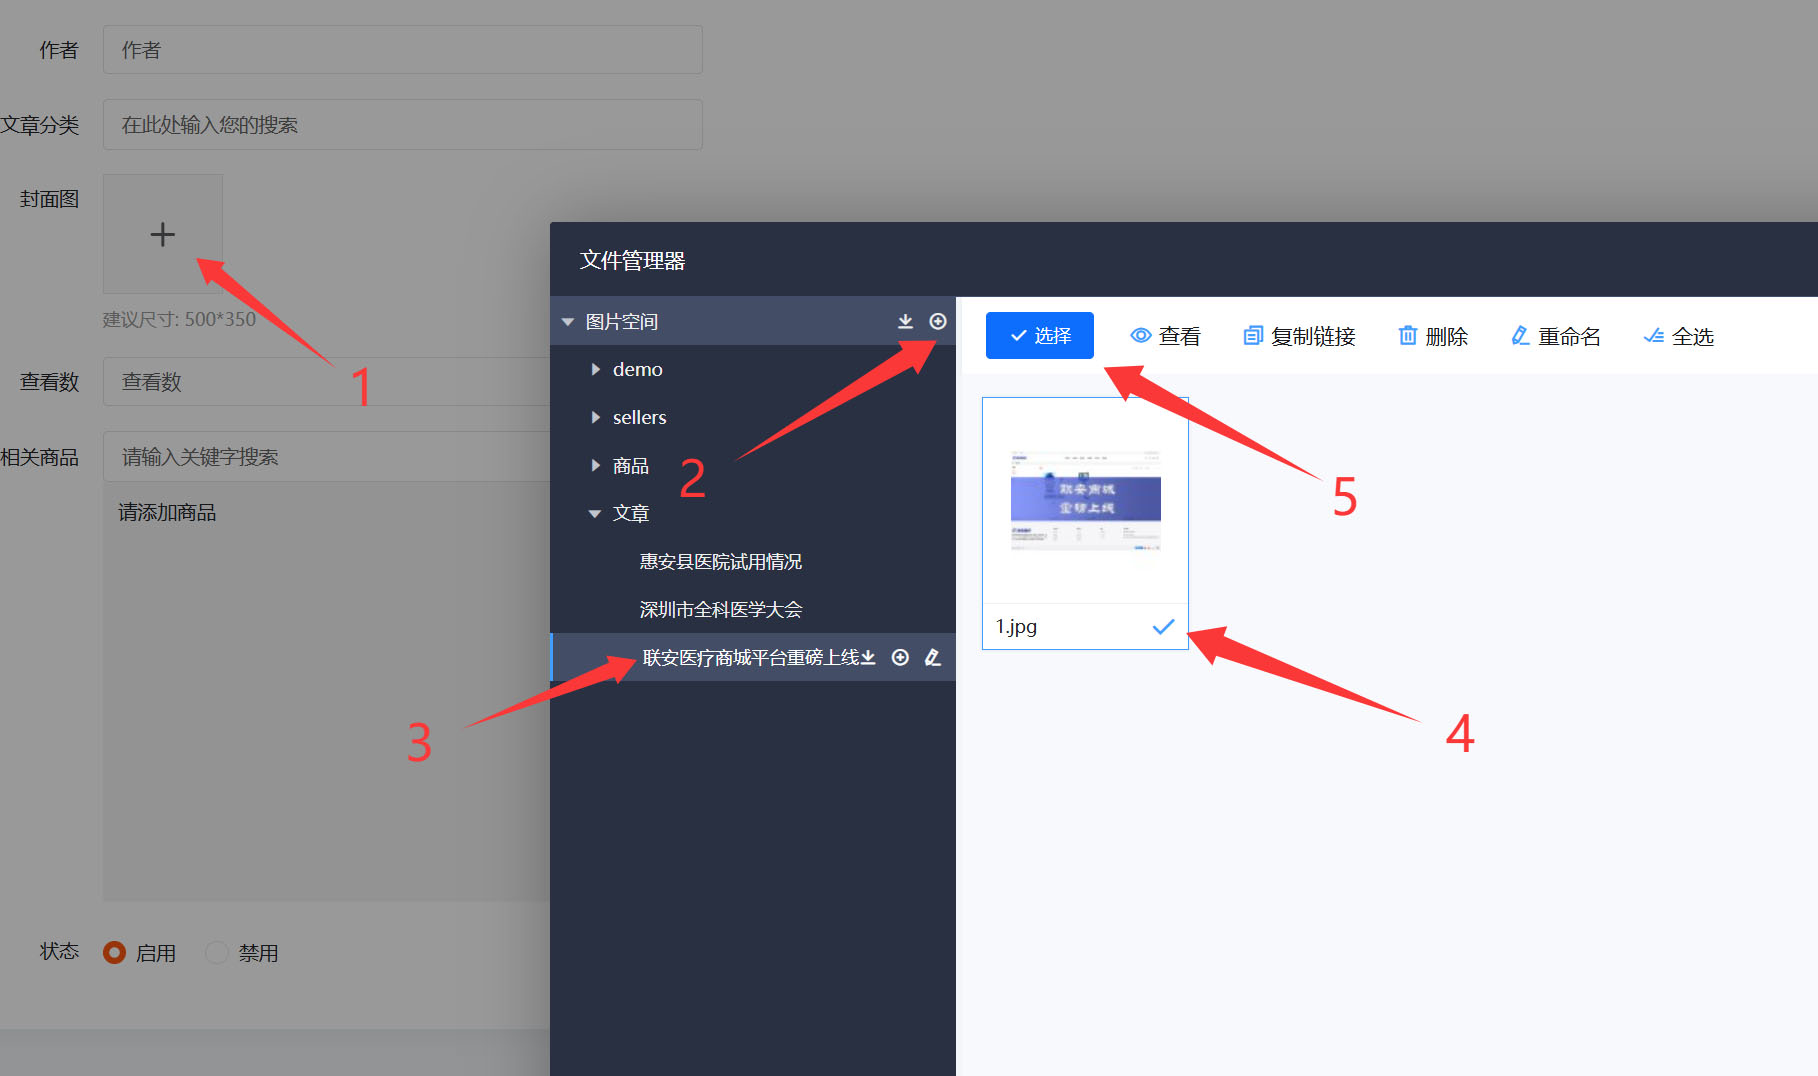The height and width of the screenshot is (1076, 1818).
Task: Click 查看 eye icon in toolbar
Action: point(1140,336)
